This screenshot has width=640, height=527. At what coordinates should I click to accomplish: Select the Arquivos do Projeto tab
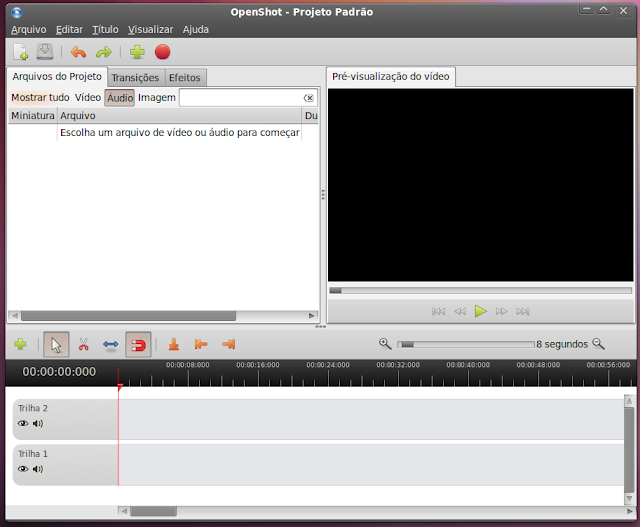[57, 77]
